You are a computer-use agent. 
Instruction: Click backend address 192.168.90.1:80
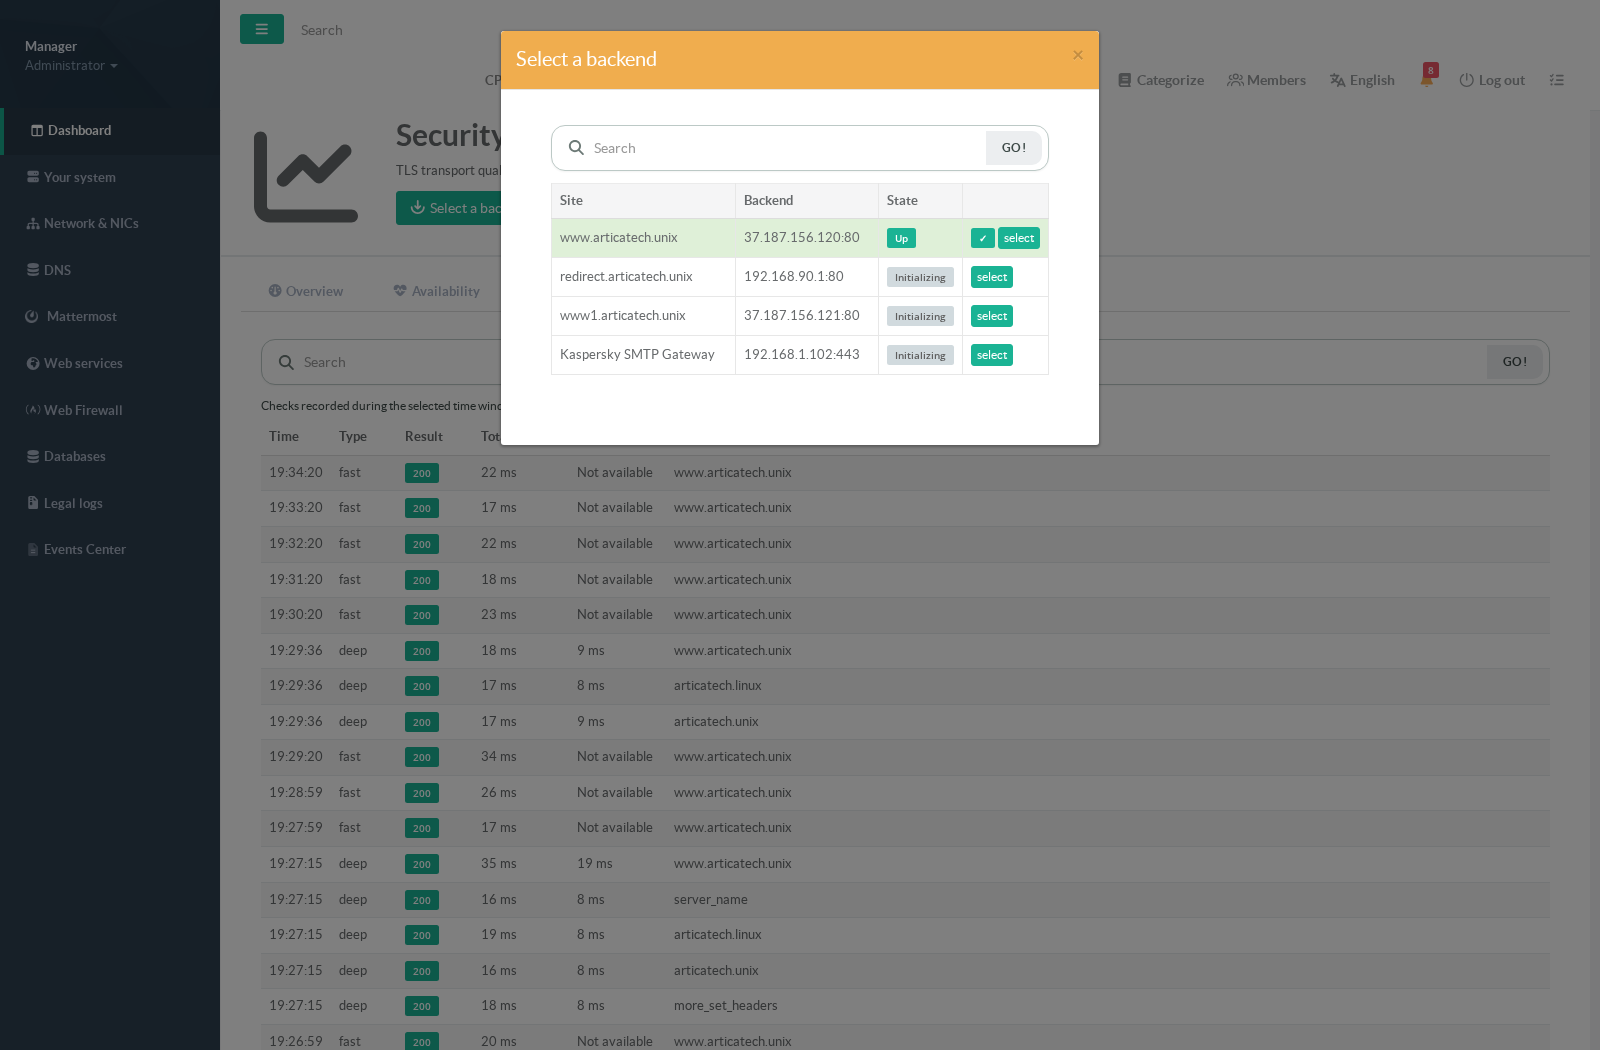tap(793, 276)
